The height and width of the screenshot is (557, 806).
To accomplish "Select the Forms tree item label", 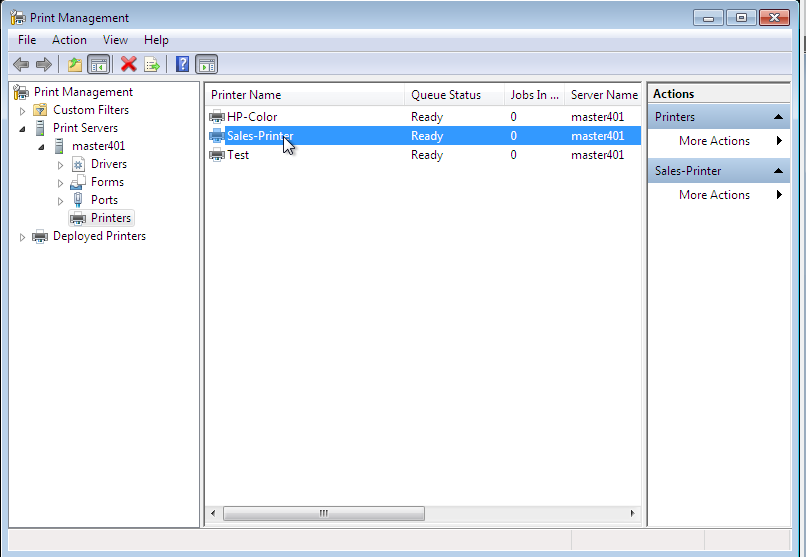I will 107,182.
